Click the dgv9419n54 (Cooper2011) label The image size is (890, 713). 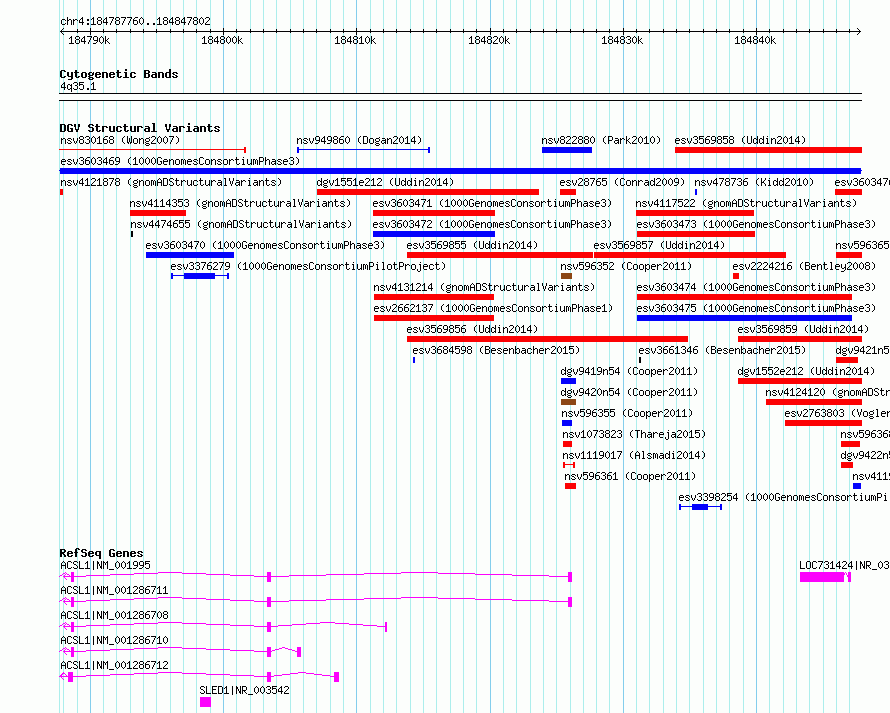click(629, 371)
